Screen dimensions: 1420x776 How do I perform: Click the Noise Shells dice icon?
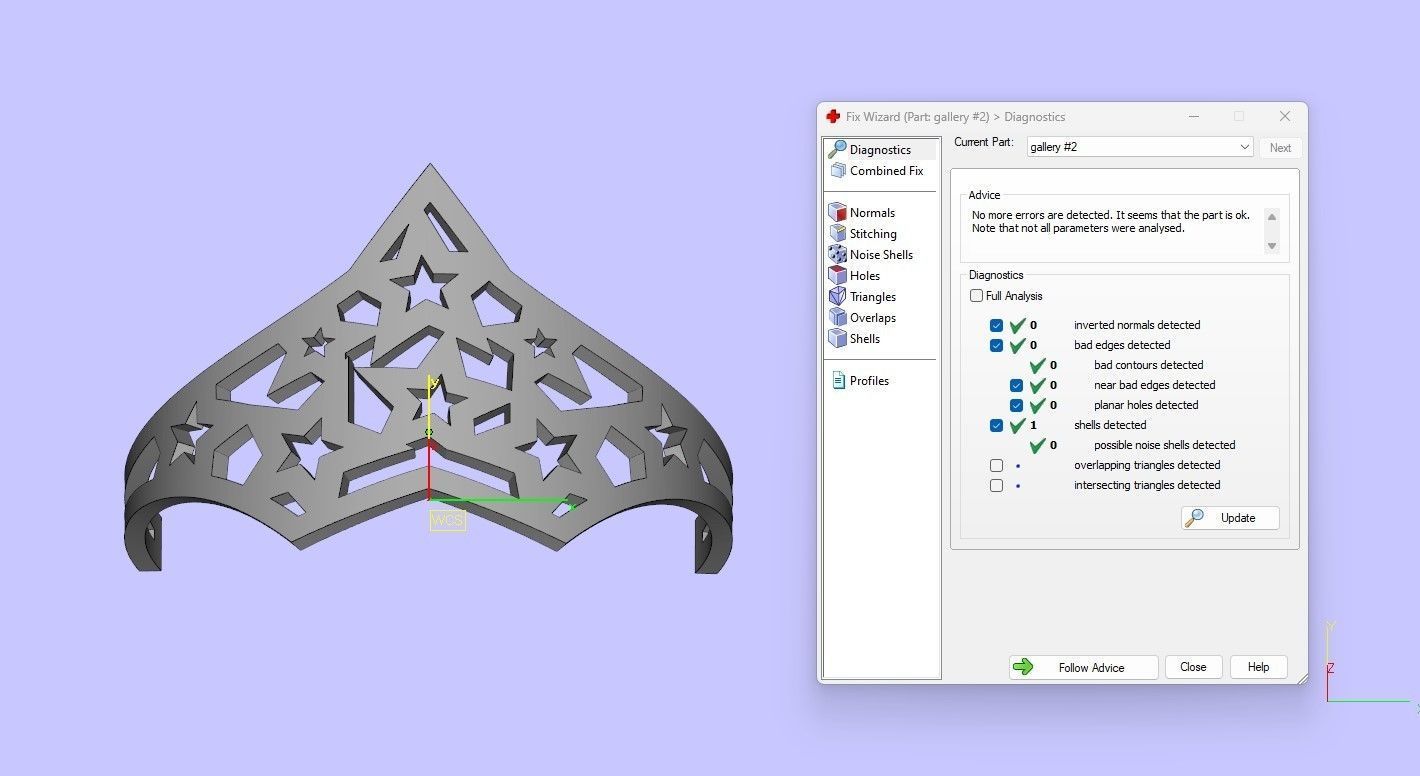coord(838,255)
